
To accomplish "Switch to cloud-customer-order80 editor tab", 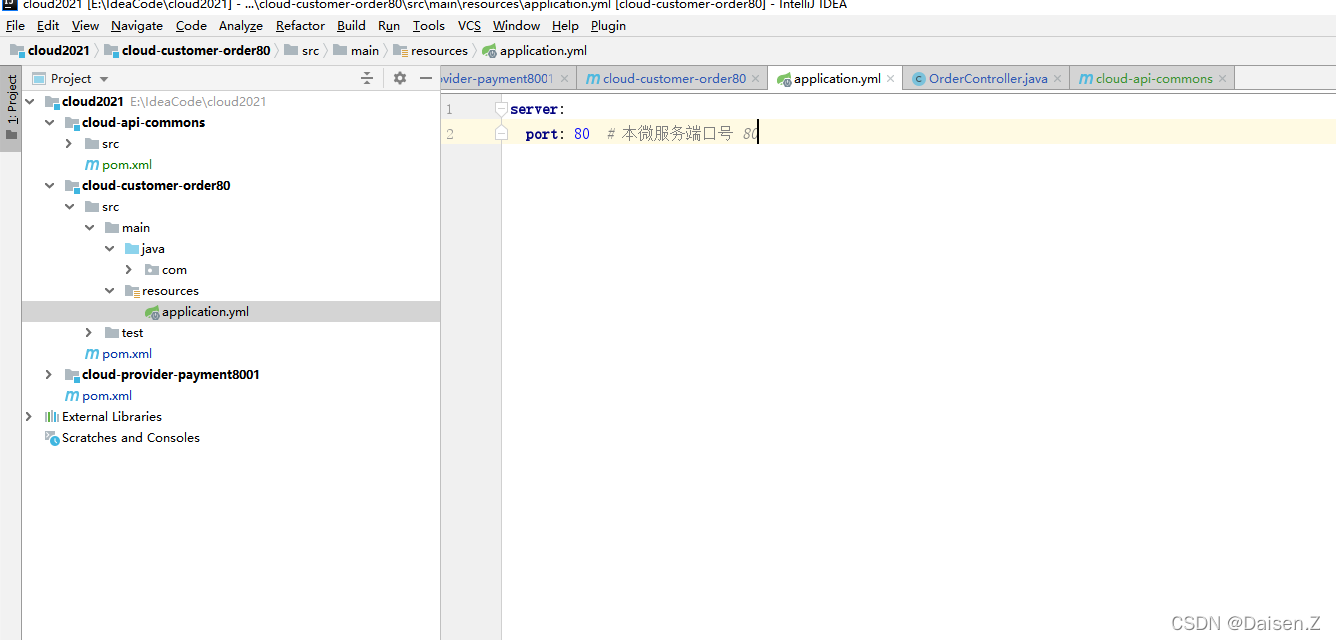I will (673, 79).
